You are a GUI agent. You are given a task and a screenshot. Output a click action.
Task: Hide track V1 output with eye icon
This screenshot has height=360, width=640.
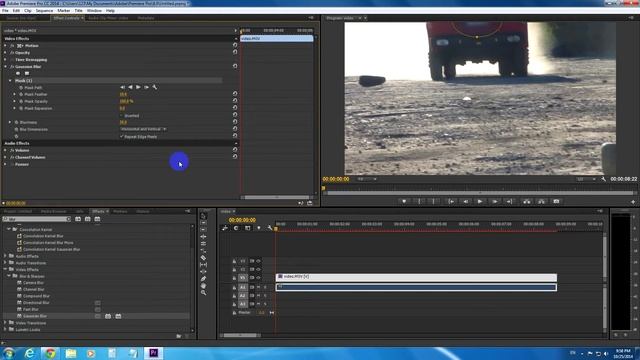[x=258, y=278]
